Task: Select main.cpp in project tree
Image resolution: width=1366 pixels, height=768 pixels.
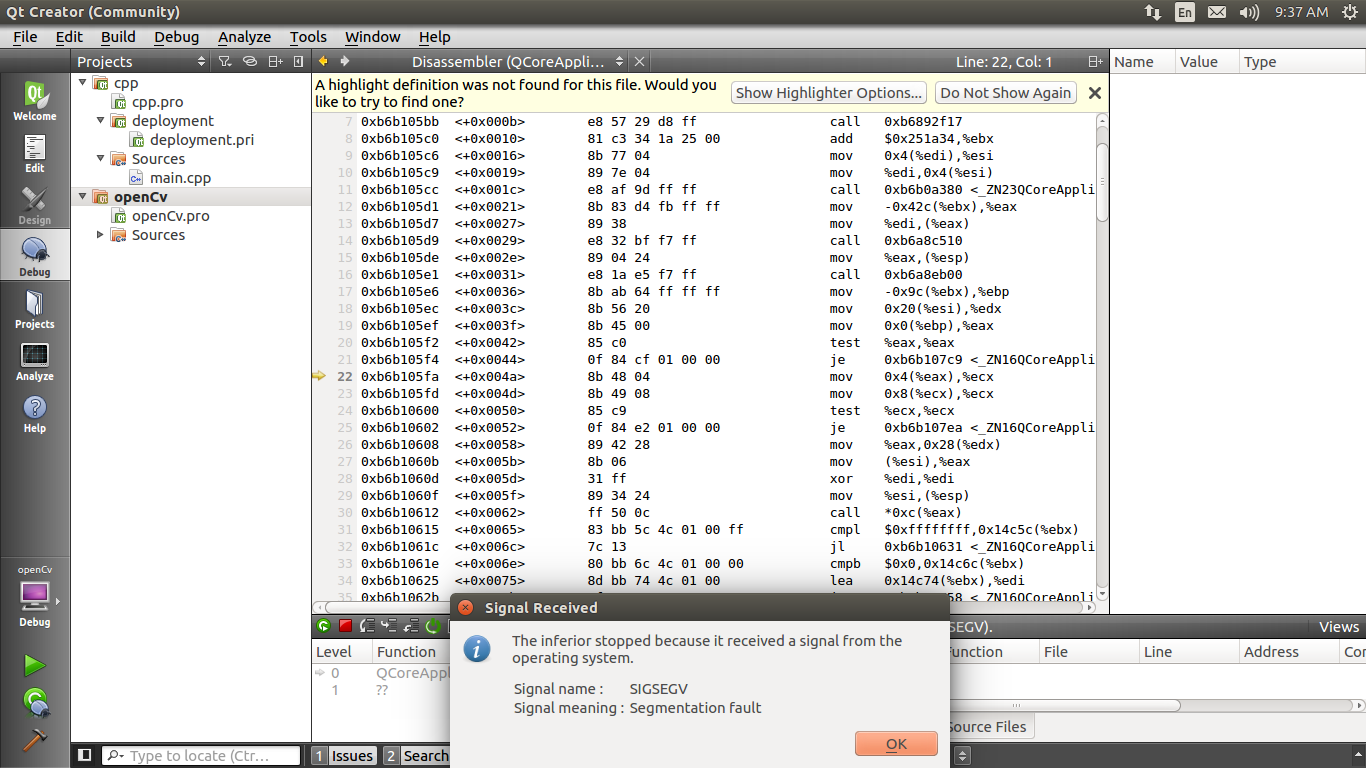Action: [180, 177]
